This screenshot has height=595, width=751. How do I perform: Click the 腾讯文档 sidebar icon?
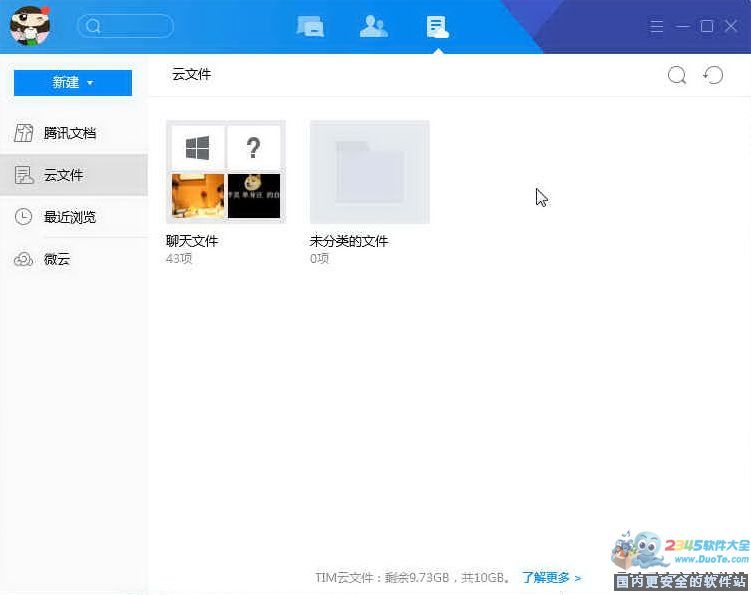point(23,133)
